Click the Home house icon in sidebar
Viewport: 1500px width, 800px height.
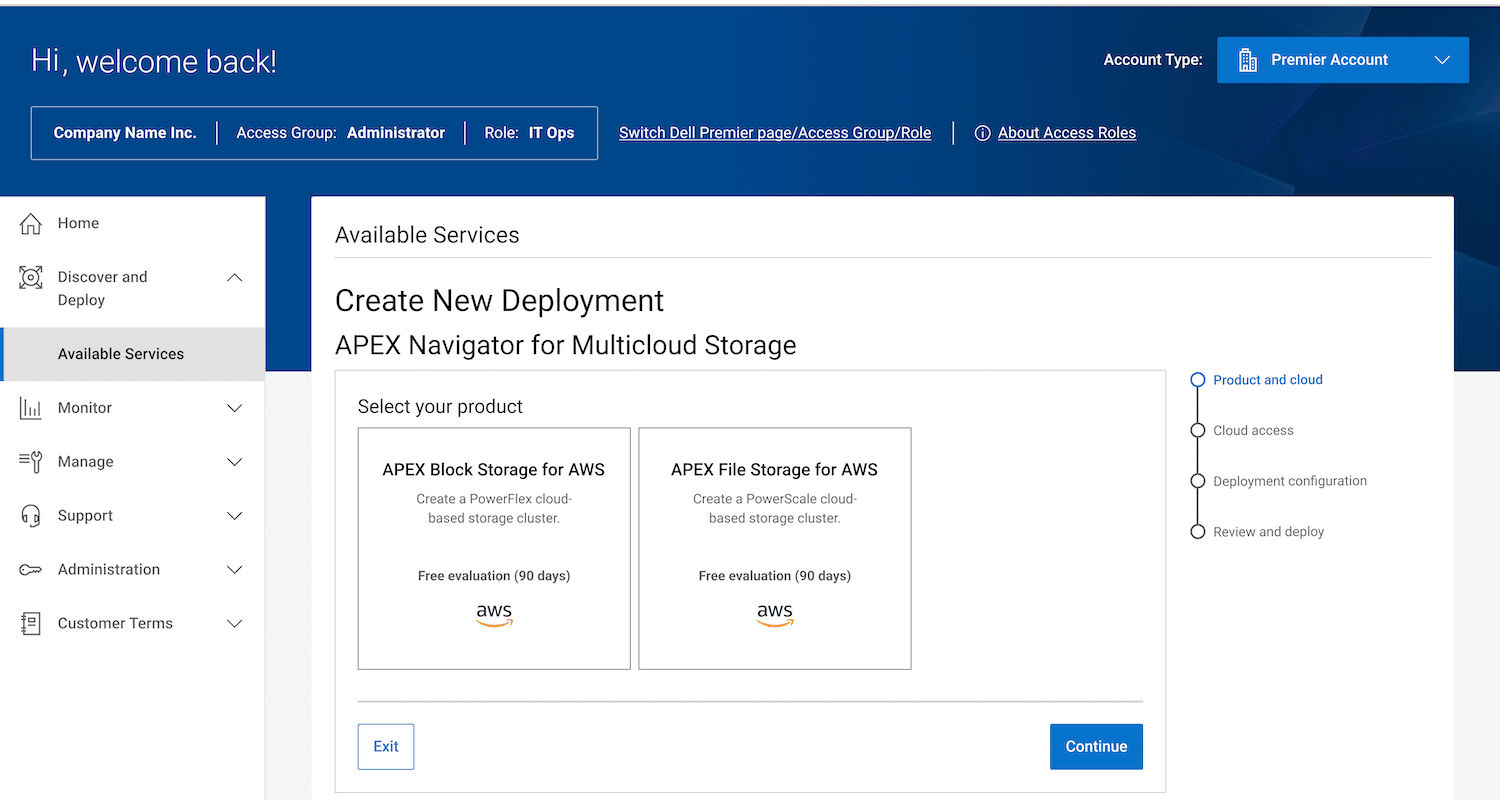point(31,224)
